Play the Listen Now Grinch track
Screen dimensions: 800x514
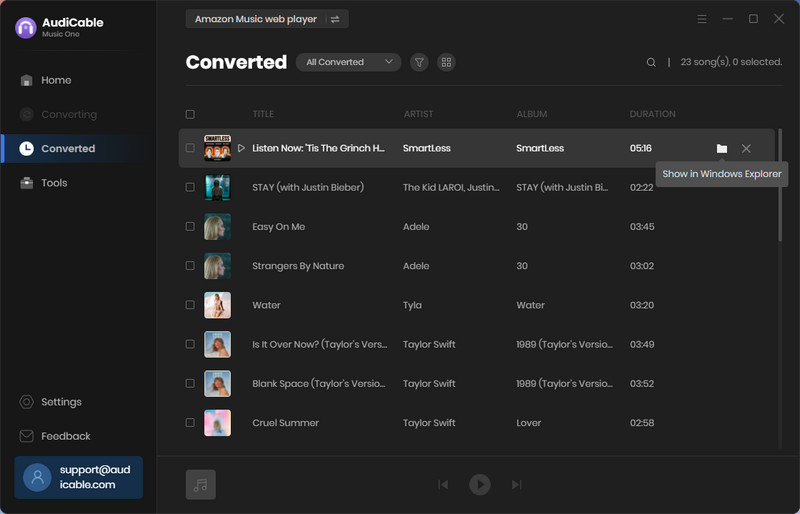tap(241, 148)
